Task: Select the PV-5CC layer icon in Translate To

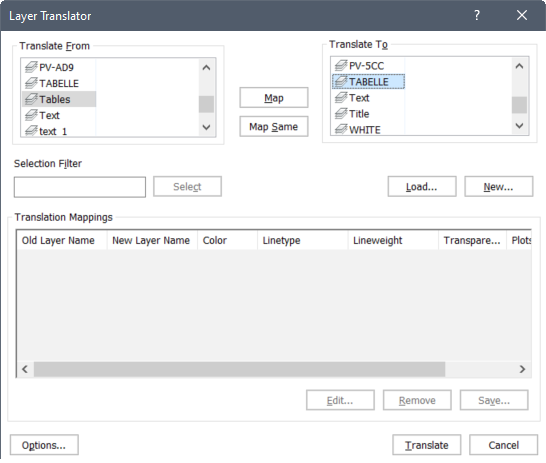Action: pos(341,65)
